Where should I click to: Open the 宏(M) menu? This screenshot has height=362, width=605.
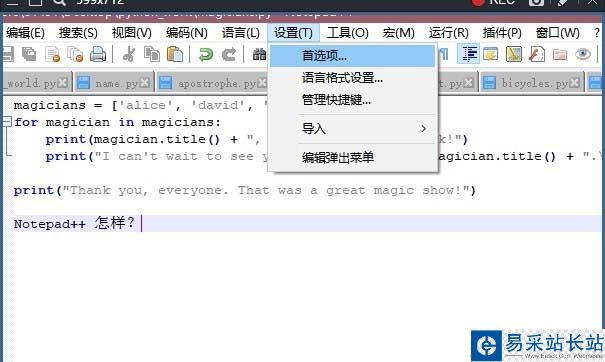tap(399, 33)
